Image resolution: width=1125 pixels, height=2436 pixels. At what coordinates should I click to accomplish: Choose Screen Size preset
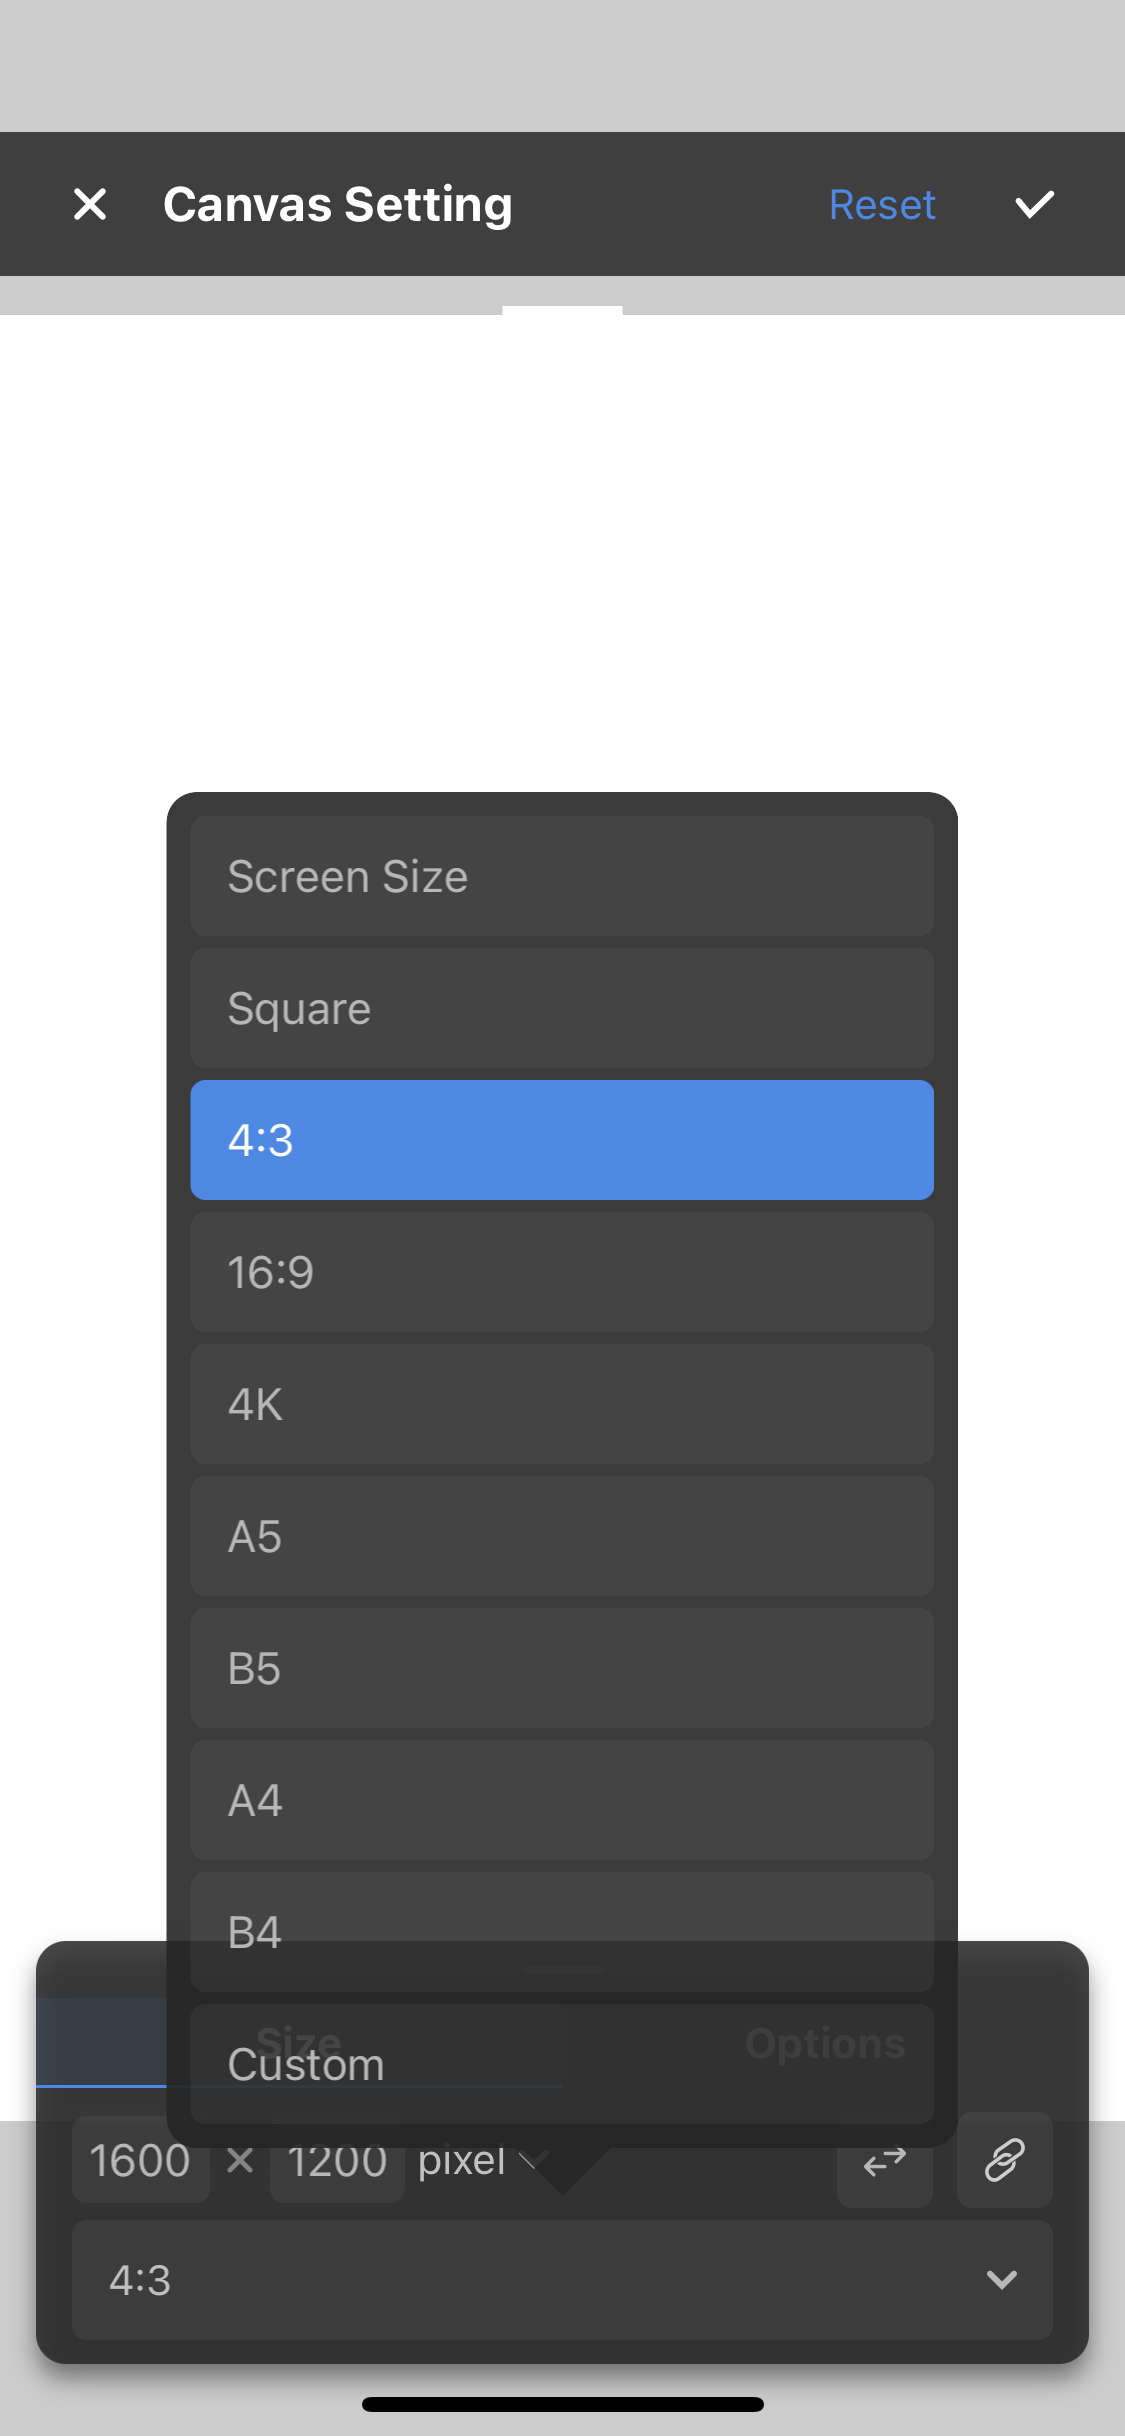(562, 876)
